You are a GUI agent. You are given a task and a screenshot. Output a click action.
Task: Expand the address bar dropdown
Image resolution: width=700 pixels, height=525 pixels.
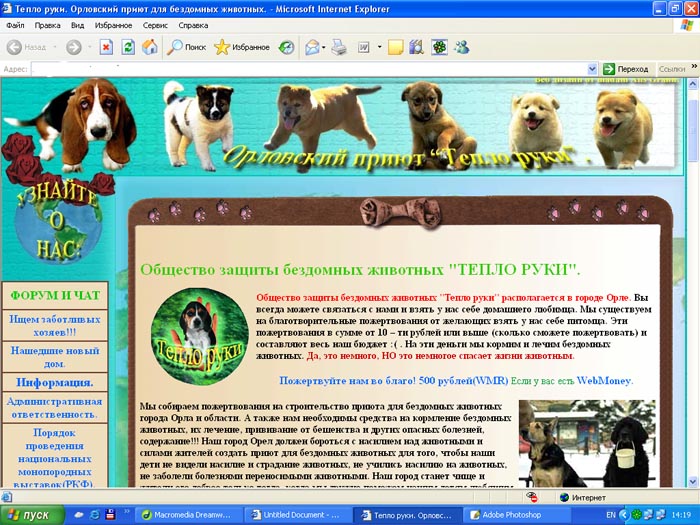[592, 69]
